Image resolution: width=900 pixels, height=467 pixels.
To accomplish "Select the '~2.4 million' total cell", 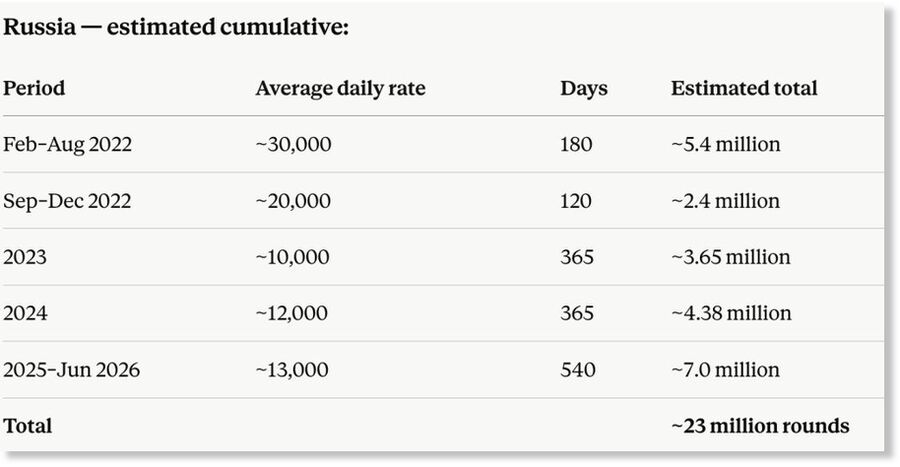I will click(726, 201).
